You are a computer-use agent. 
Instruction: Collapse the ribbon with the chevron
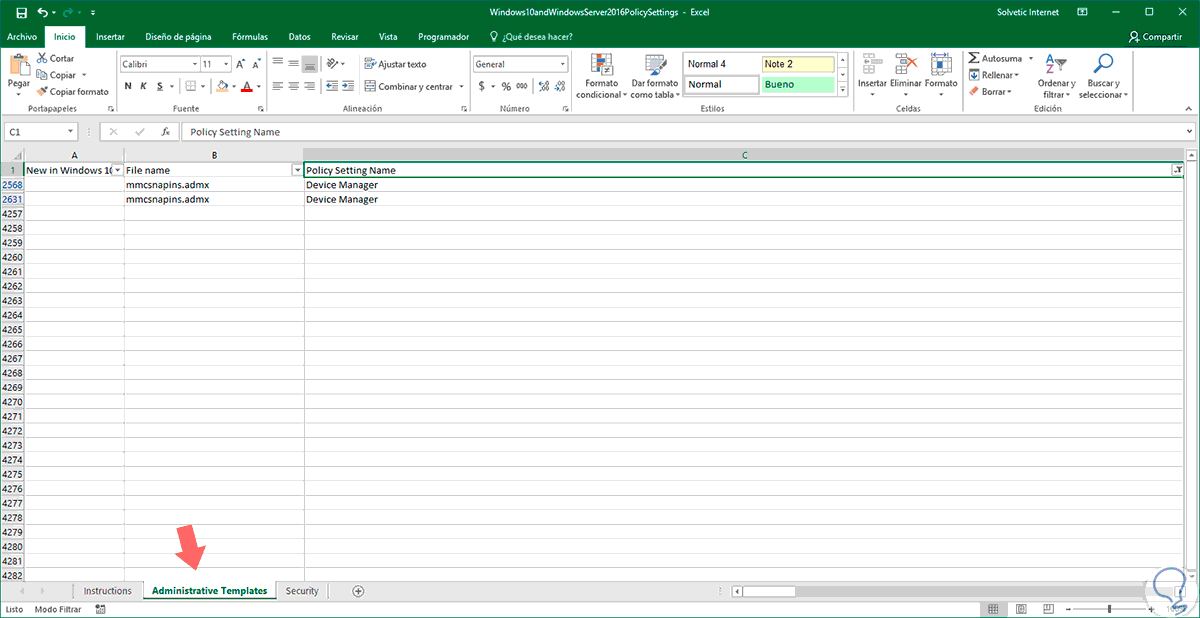pos(1188,108)
